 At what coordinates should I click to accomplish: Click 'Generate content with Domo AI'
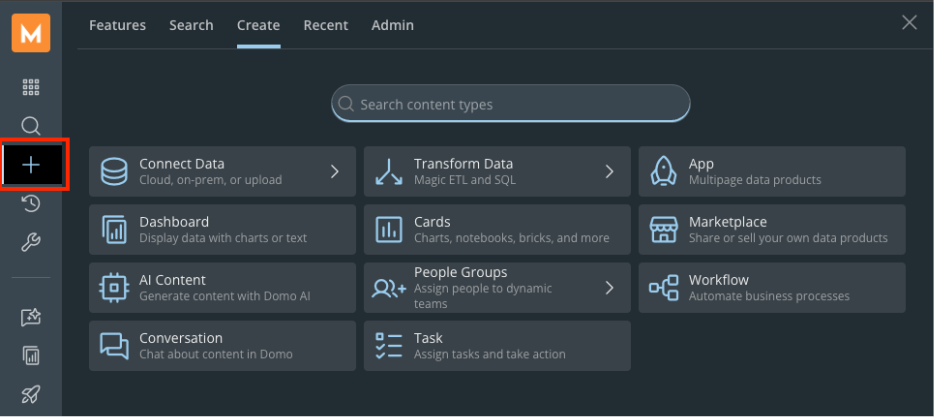(x=225, y=296)
